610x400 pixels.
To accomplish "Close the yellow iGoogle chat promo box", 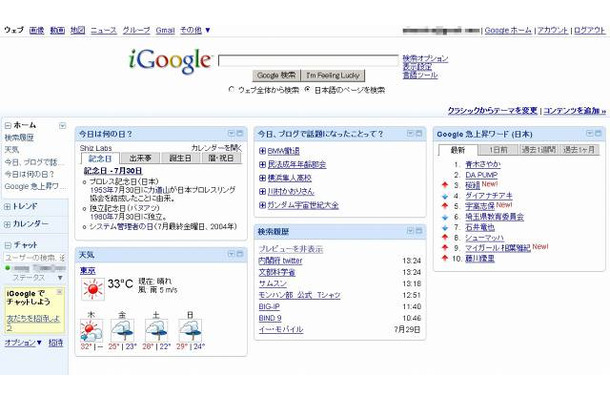I will coord(60,292).
